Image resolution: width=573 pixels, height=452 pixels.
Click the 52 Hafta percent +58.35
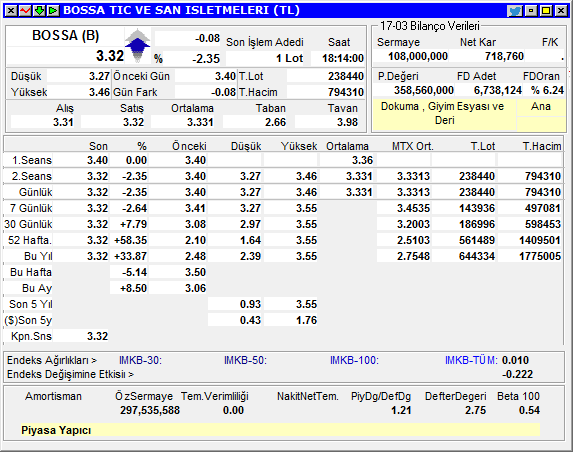[x=130, y=240]
